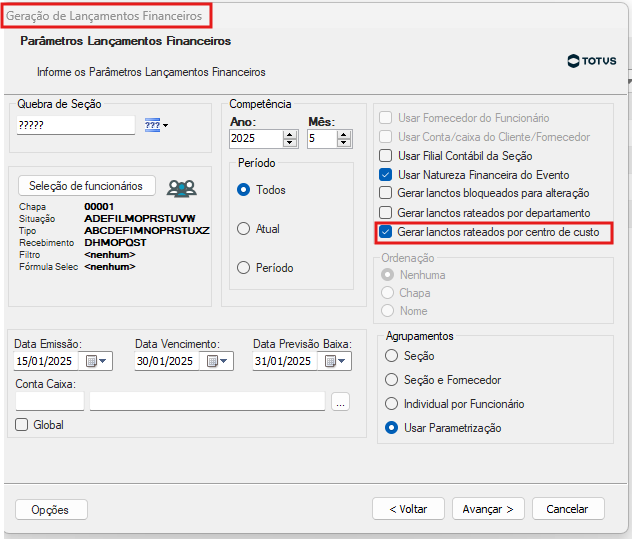The image size is (632, 539).
Task: Check the Global checkbox
Action: click(23, 425)
